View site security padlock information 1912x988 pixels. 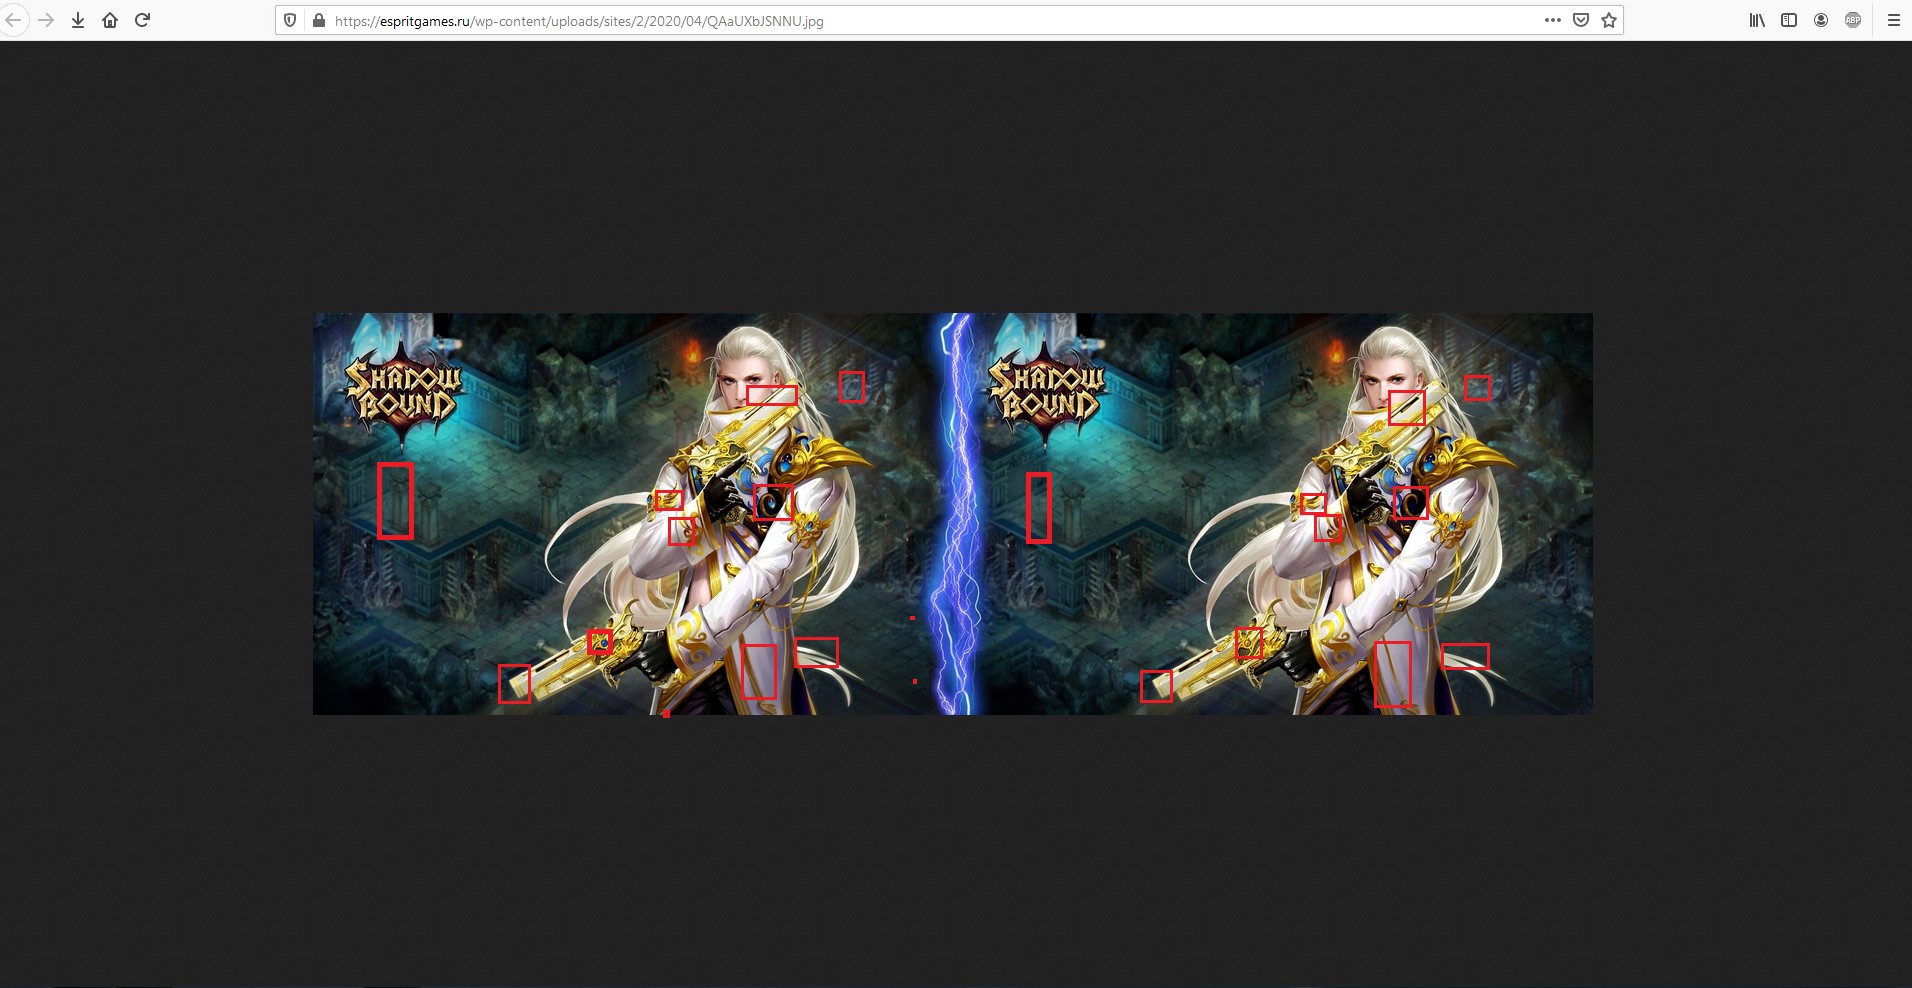319,20
